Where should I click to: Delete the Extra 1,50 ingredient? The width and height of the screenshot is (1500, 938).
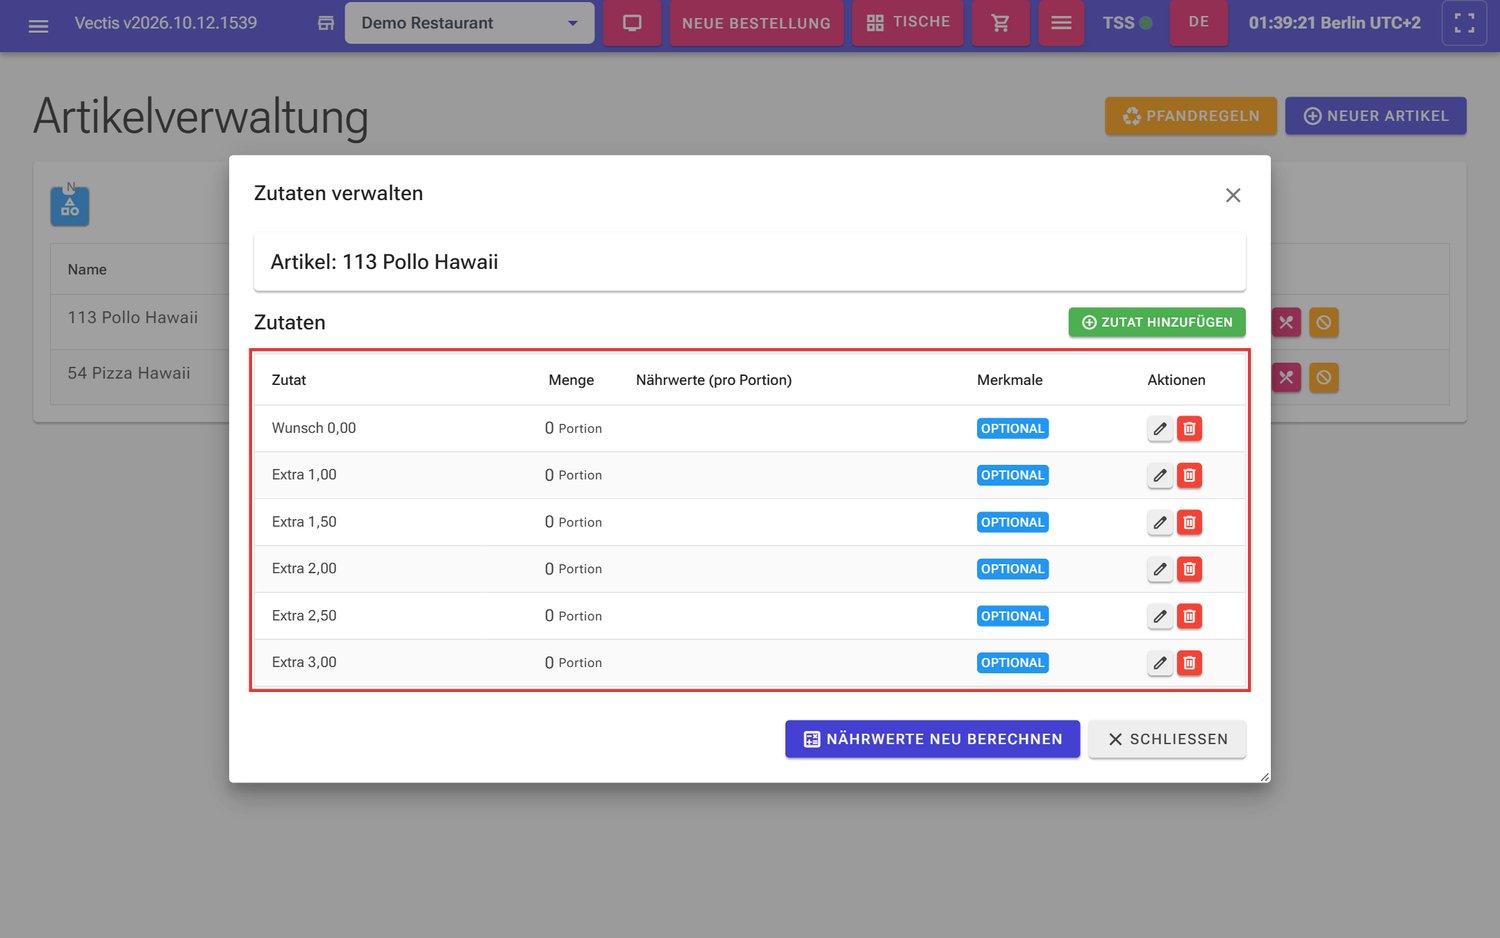1189,522
